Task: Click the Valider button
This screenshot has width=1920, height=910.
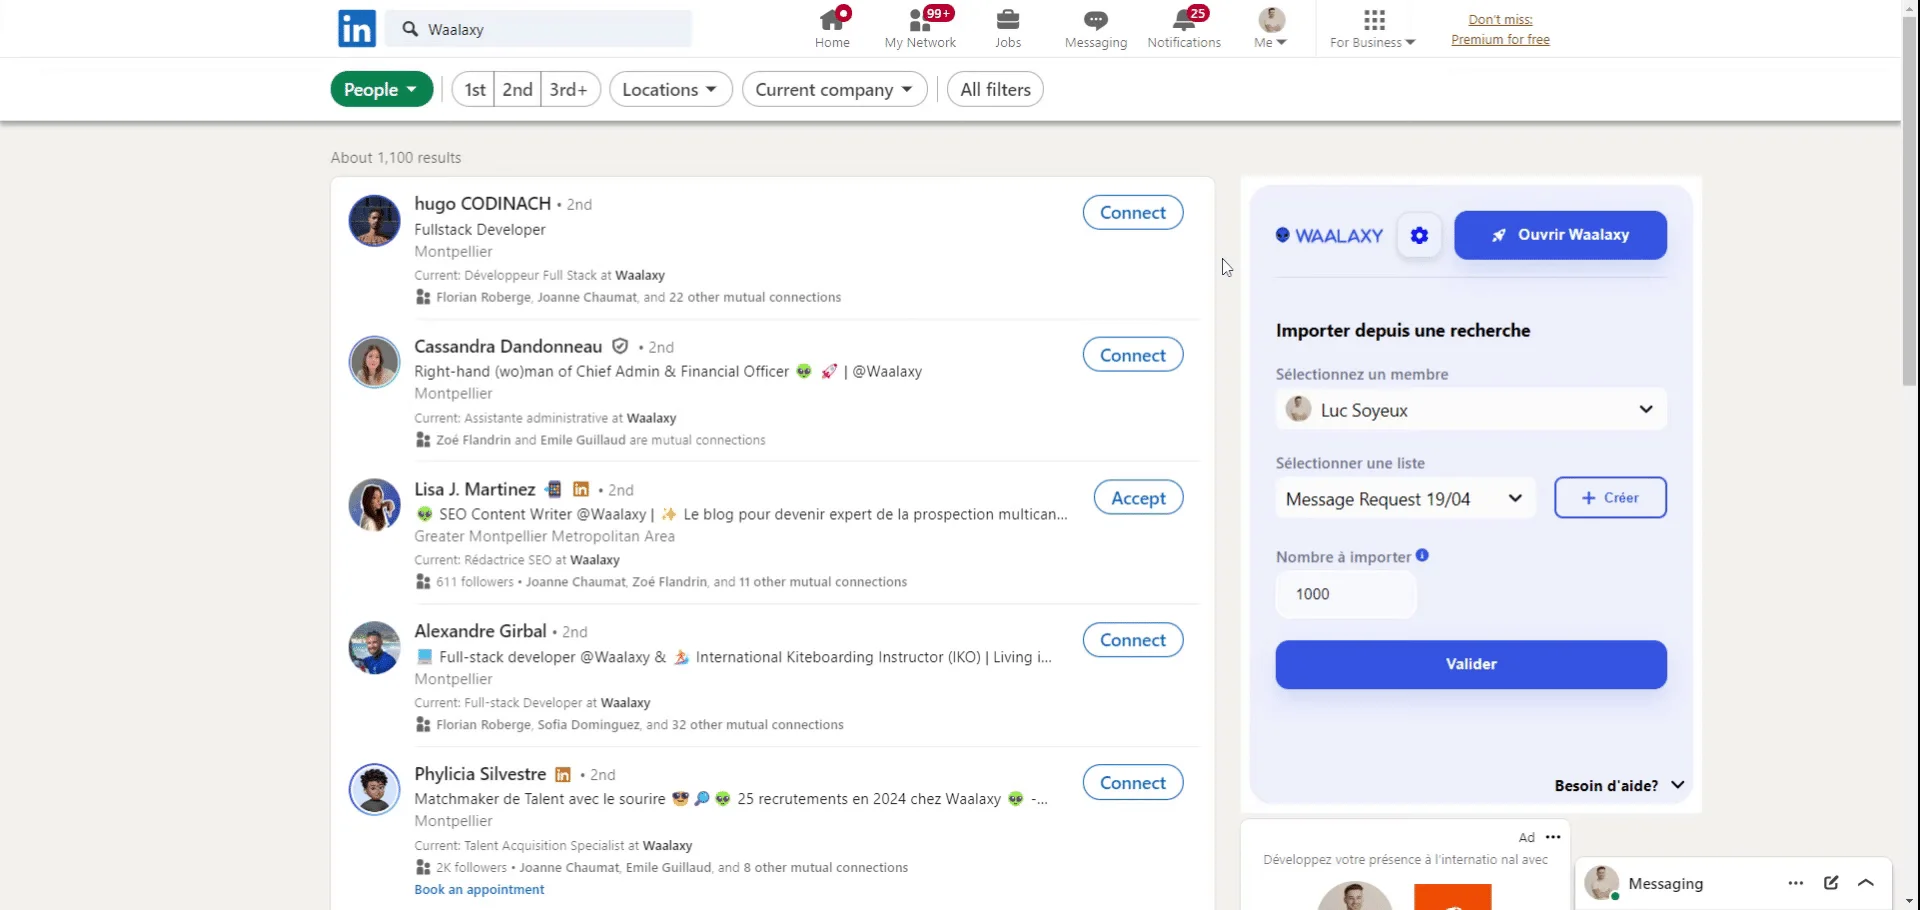Action: pos(1471,664)
